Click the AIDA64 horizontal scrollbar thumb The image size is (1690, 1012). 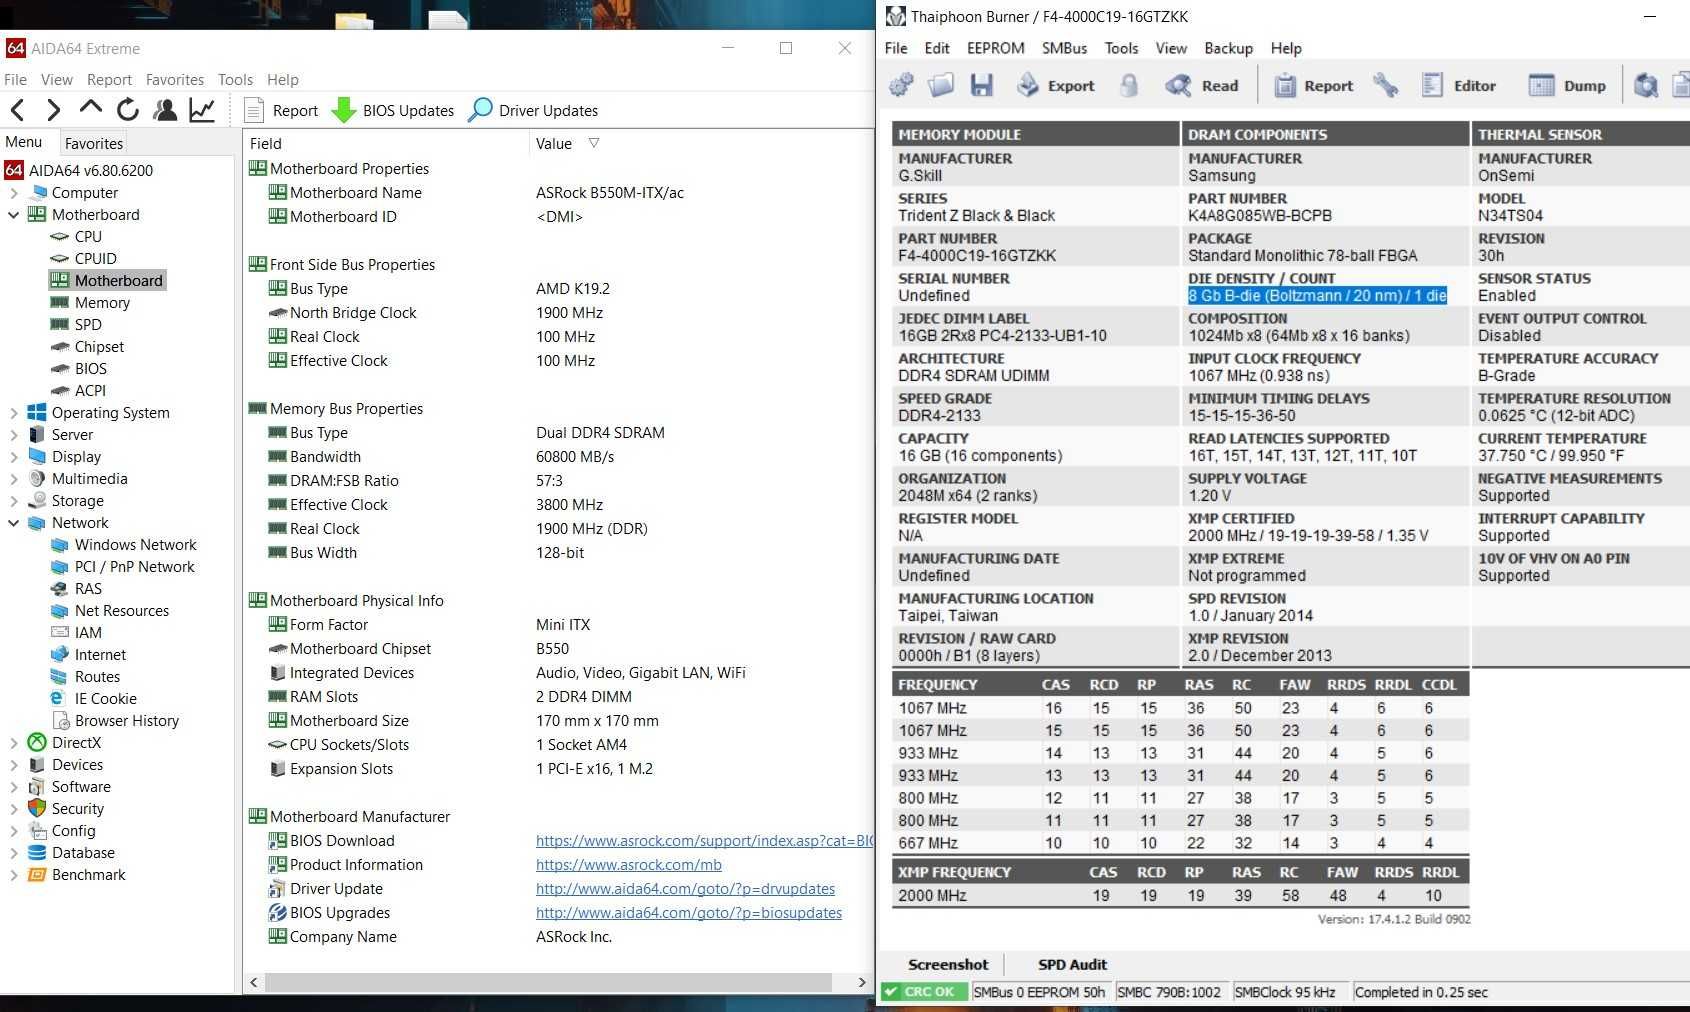tap(549, 982)
